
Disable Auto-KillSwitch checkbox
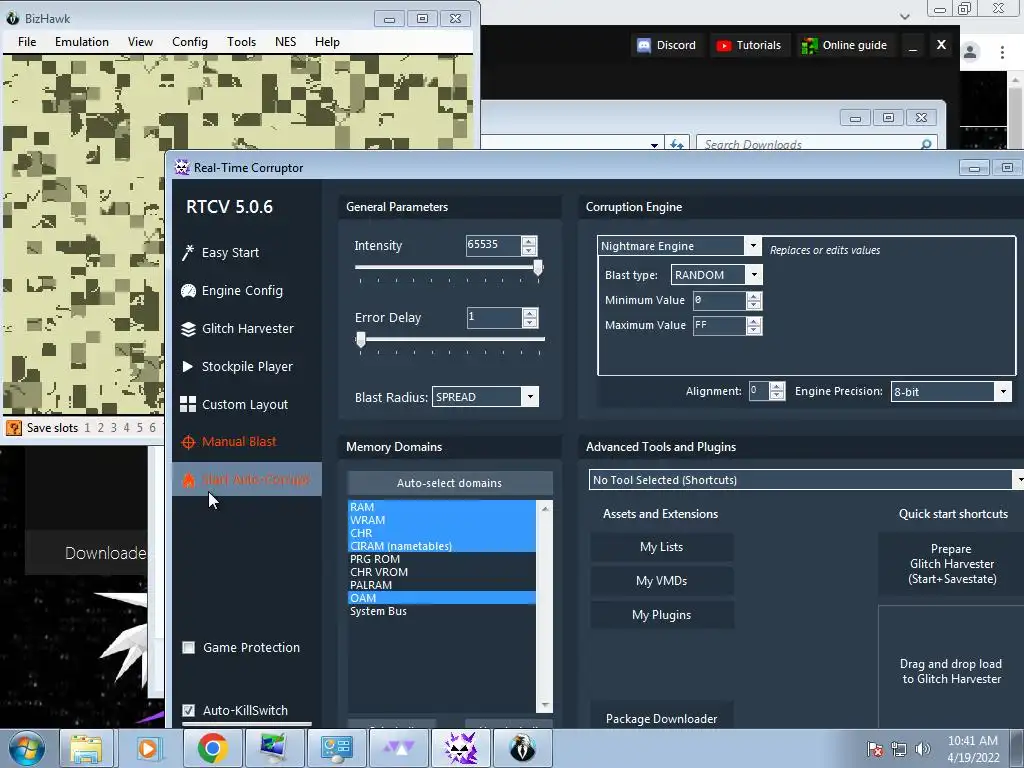(x=189, y=711)
